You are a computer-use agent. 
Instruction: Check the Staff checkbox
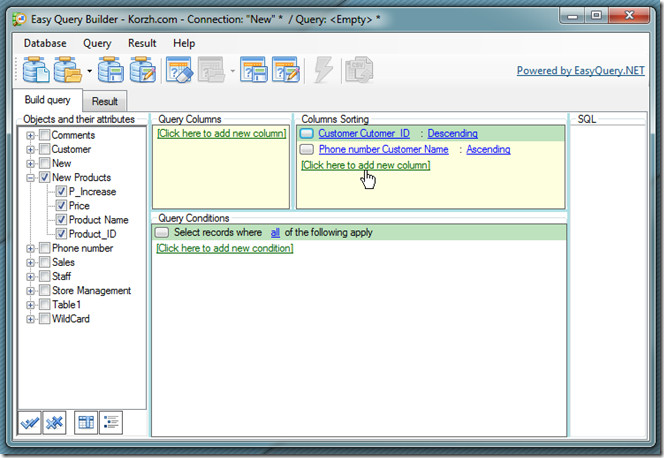(44, 276)
